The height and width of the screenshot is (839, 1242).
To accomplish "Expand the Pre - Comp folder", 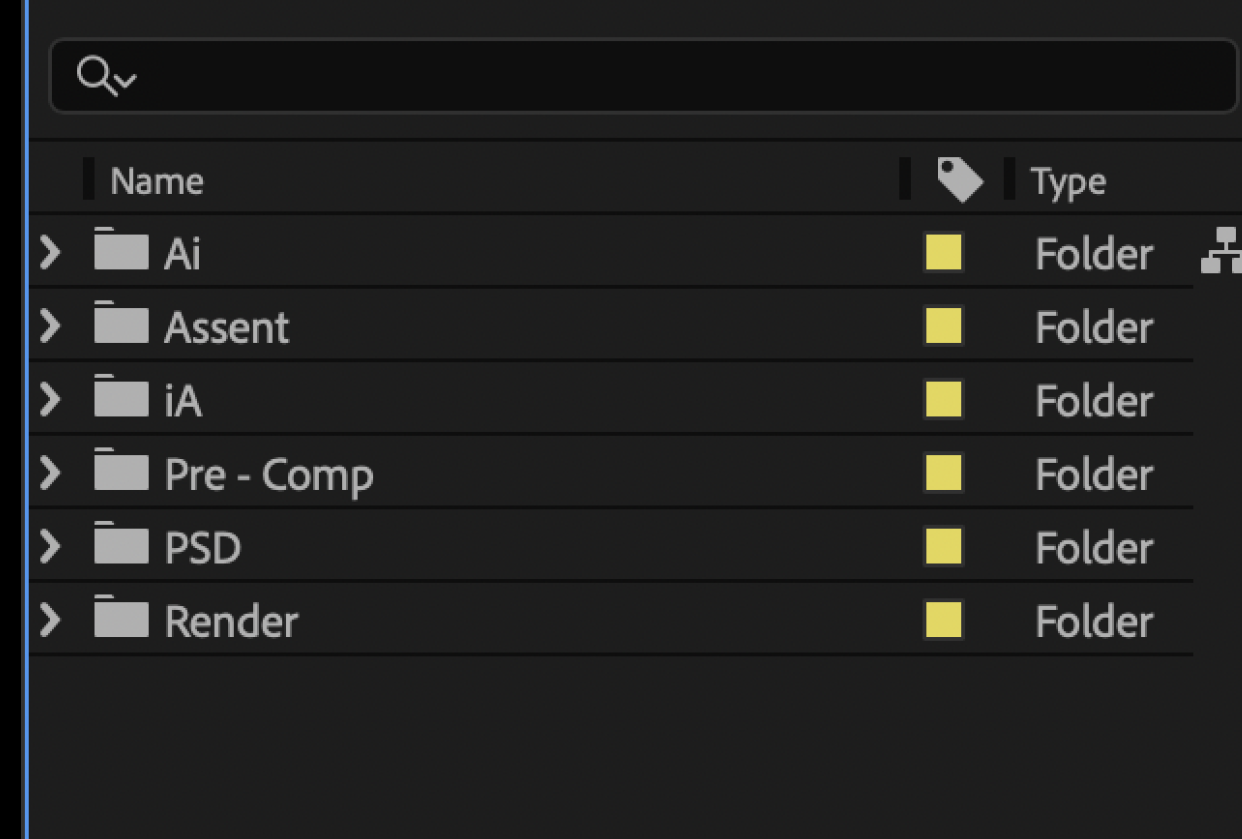I will click(49, 473).
